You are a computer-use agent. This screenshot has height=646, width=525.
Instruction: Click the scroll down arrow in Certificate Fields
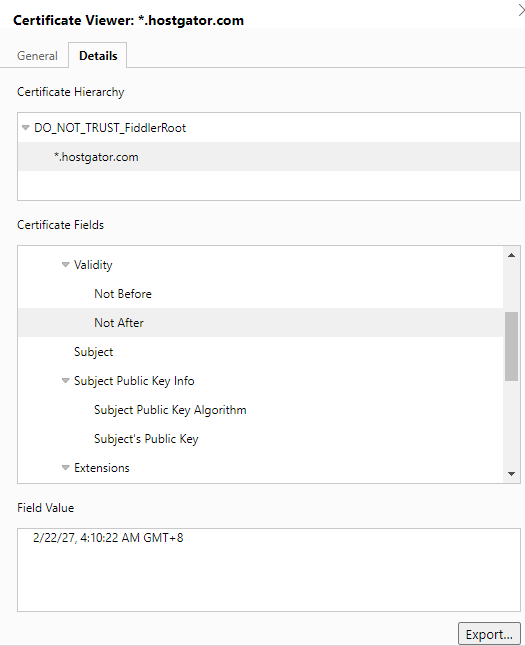pyautogui.click(x=511, y=474)
